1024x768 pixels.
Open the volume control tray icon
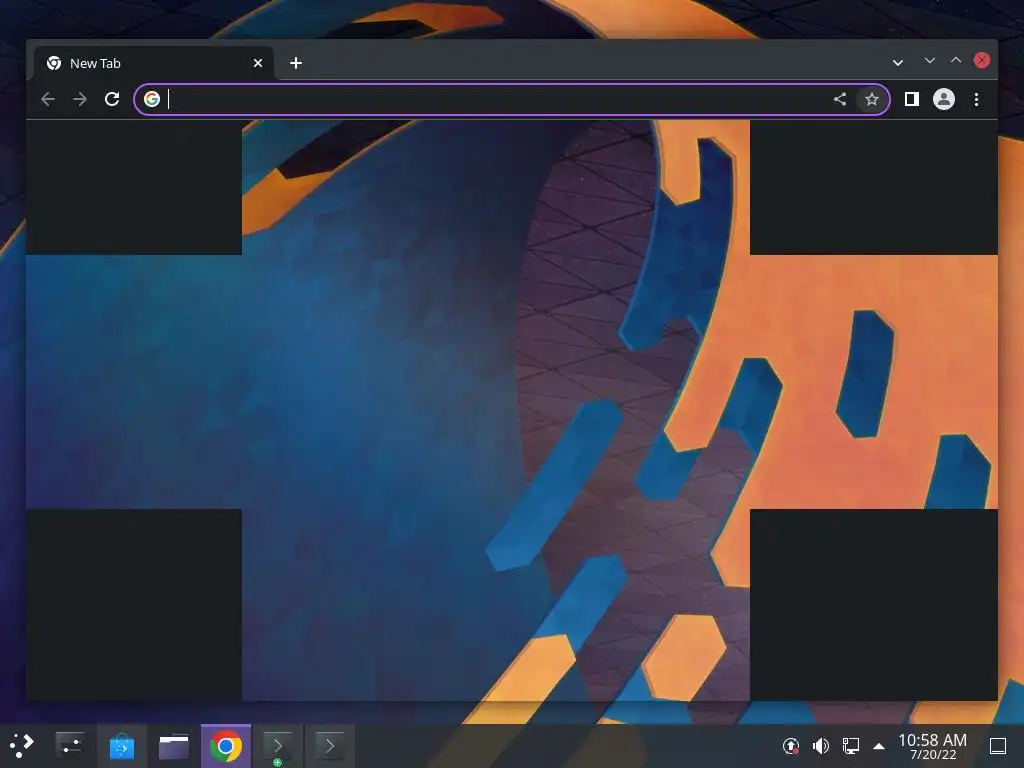tap(821, 746)
